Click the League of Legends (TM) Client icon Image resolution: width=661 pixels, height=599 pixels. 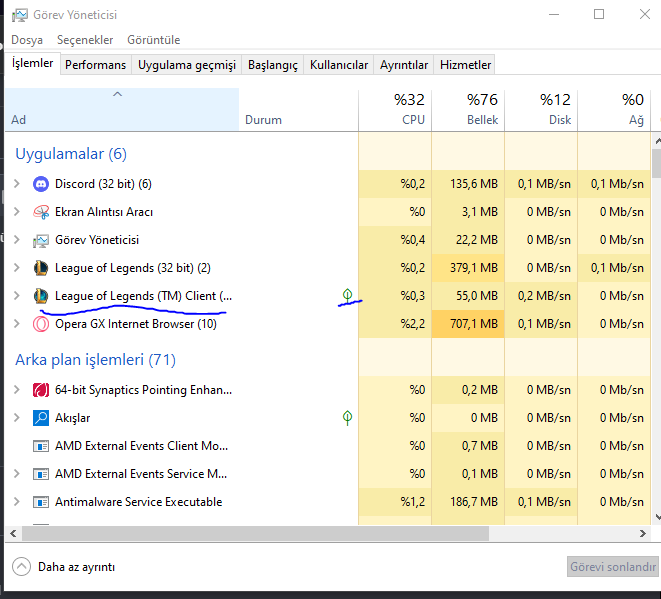point(41,296)
